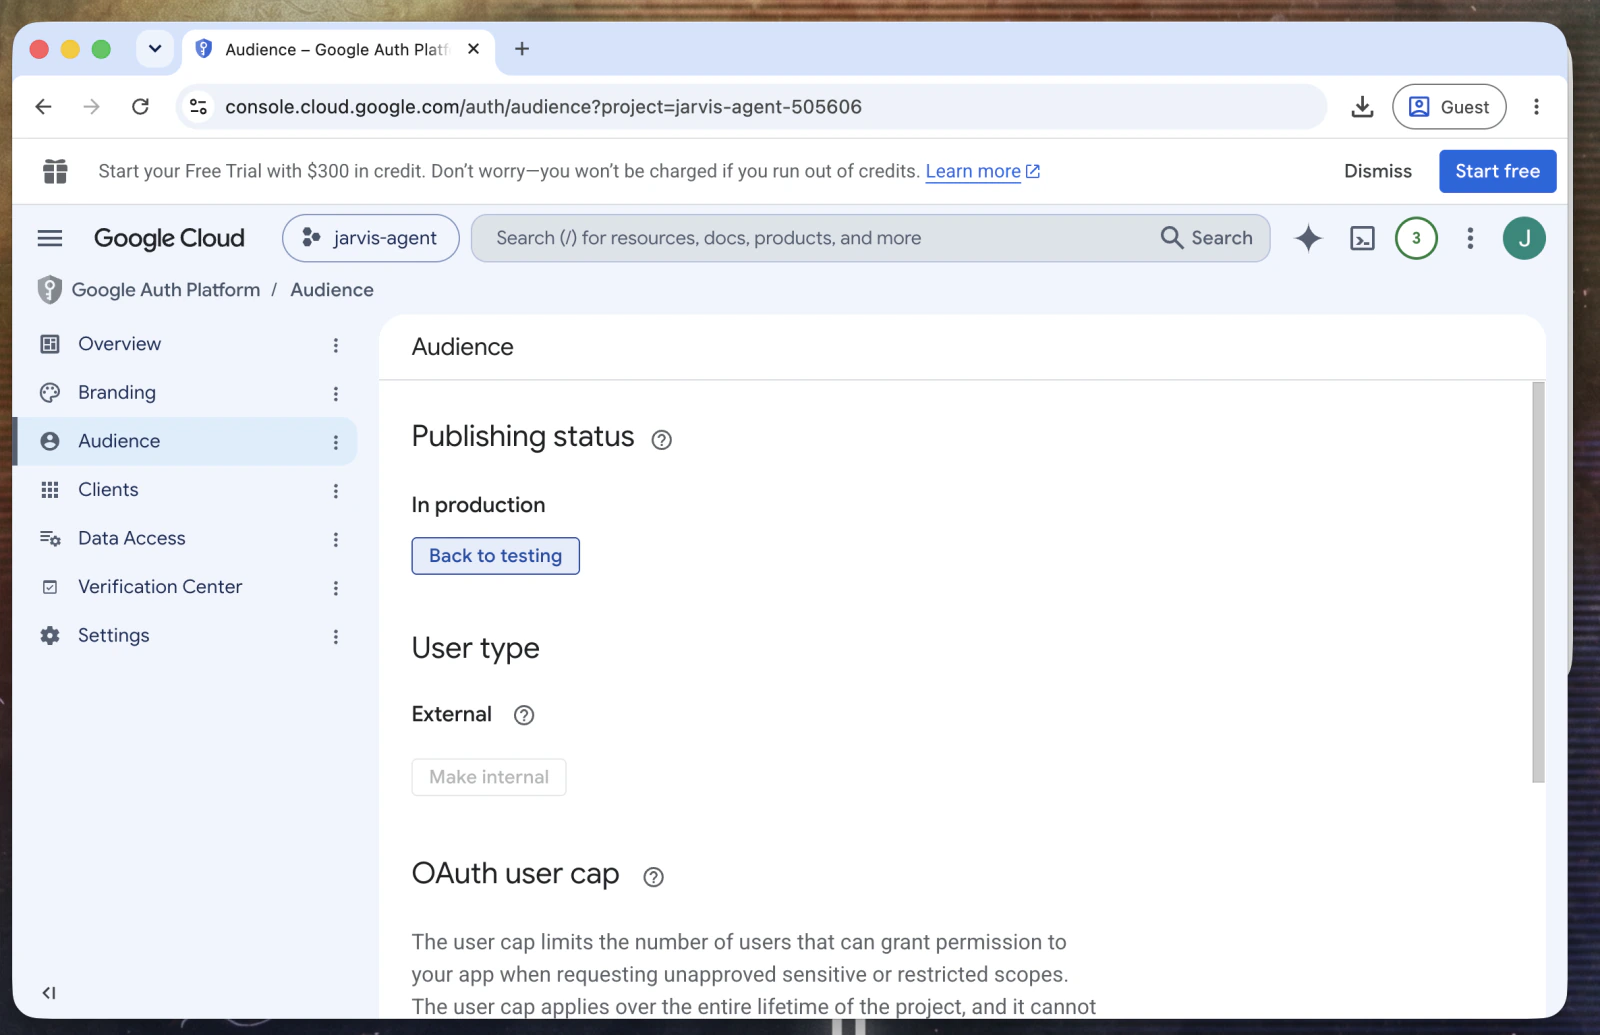Open more options for Overview
Viewport: 1600px width, 1035px height.
click(x=336, y=345)
